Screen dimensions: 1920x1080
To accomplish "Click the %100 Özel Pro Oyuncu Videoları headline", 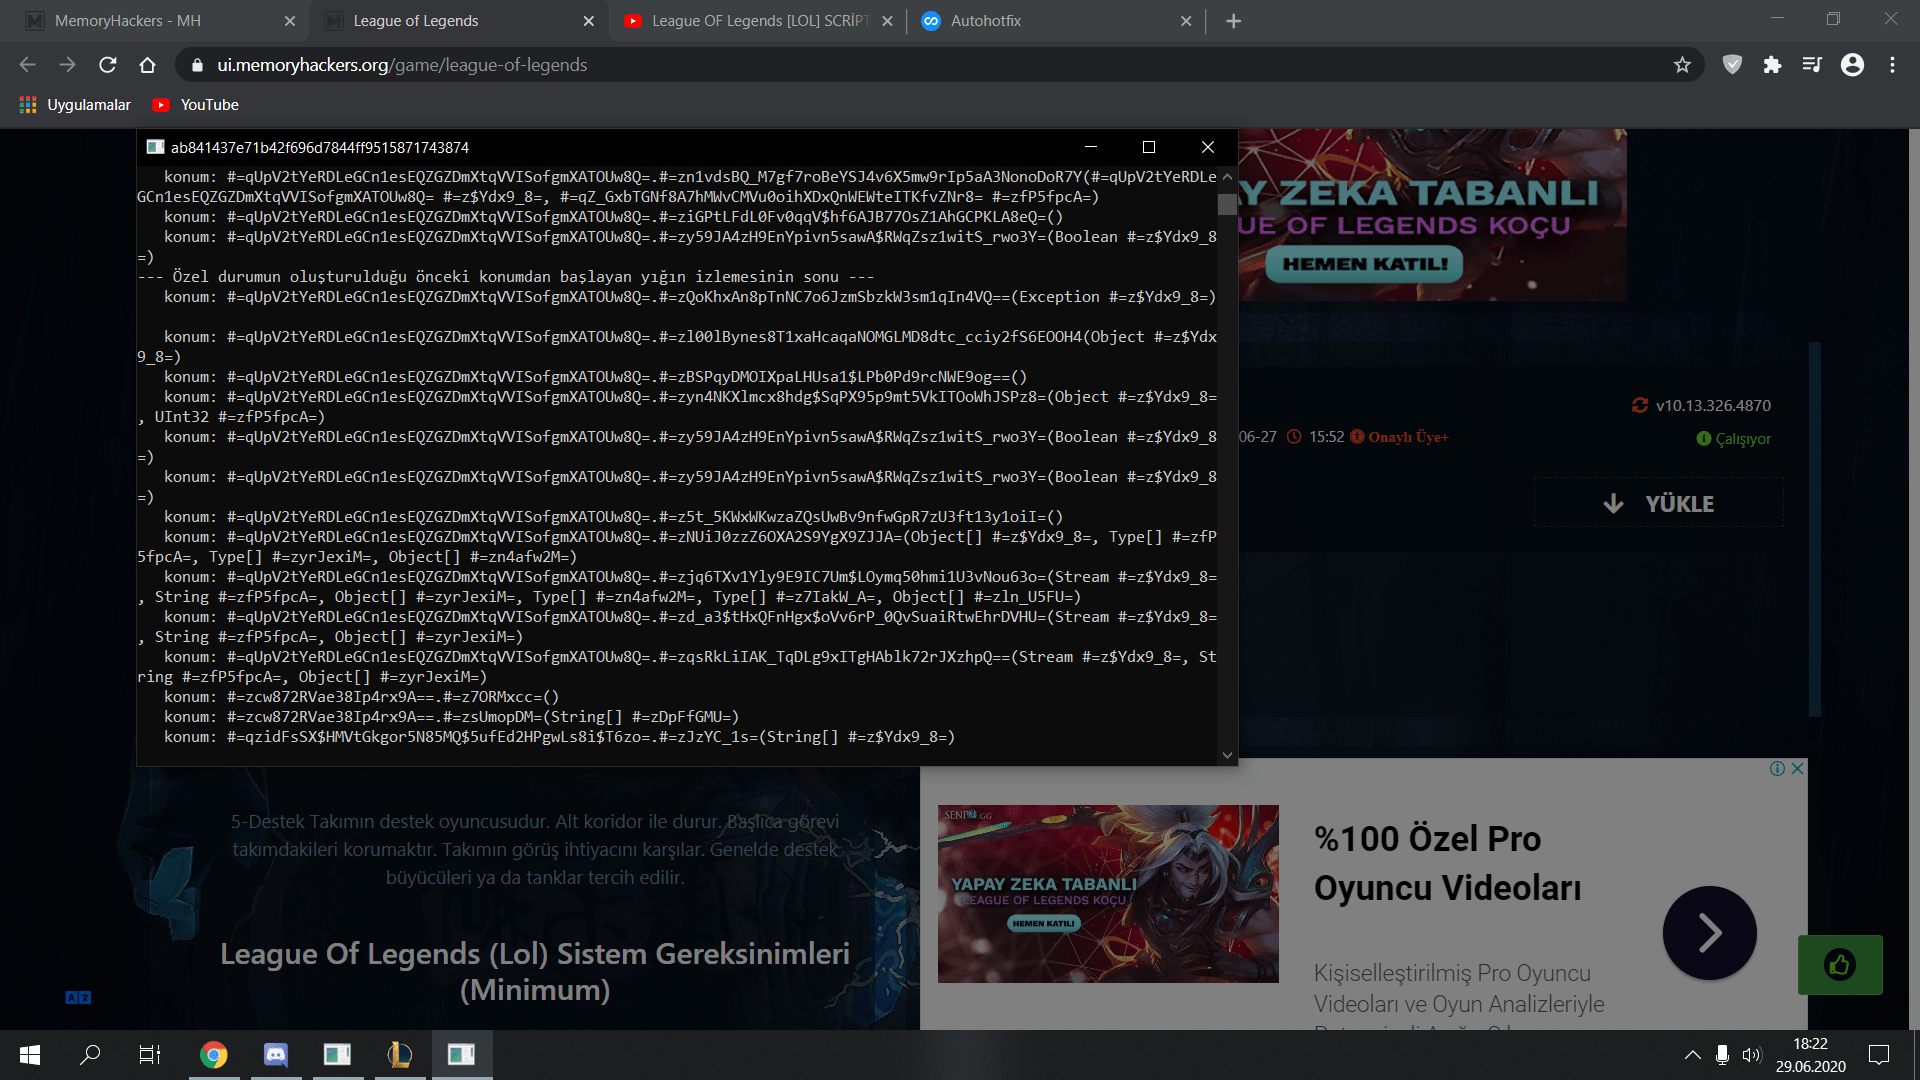I will coord(1447,863).
